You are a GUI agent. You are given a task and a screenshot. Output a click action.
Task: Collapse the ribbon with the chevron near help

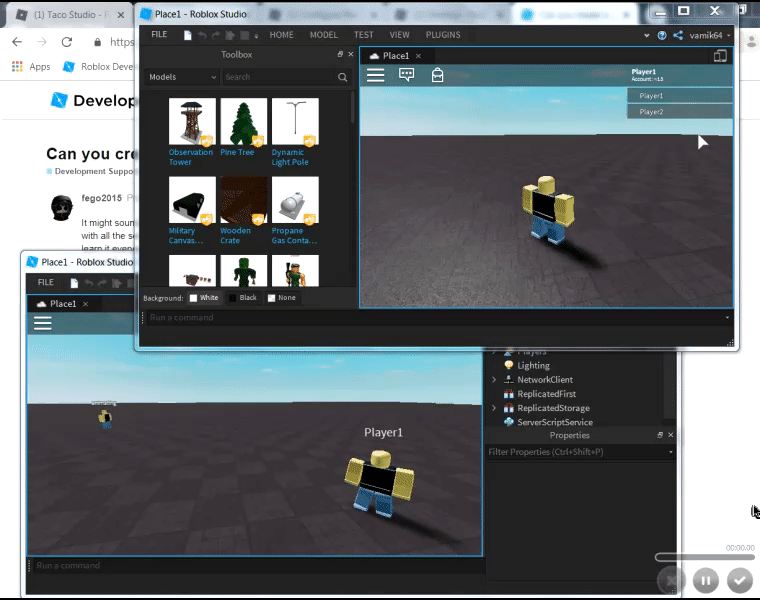coord(647,35)
